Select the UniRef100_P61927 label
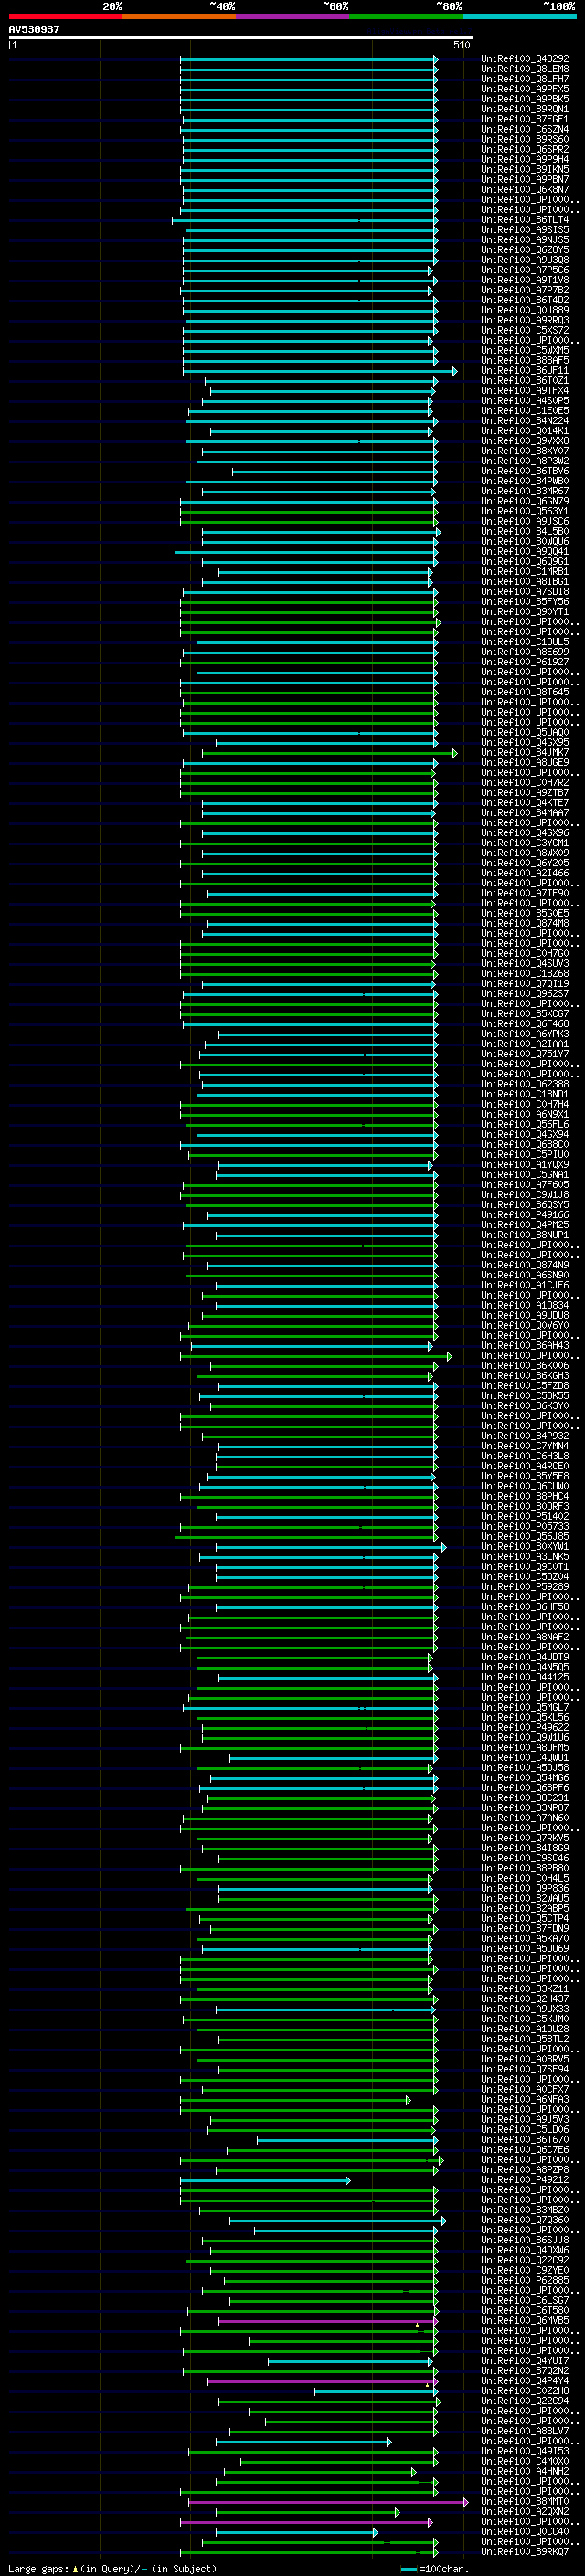 pyautogui.click(x=525, y=662)
